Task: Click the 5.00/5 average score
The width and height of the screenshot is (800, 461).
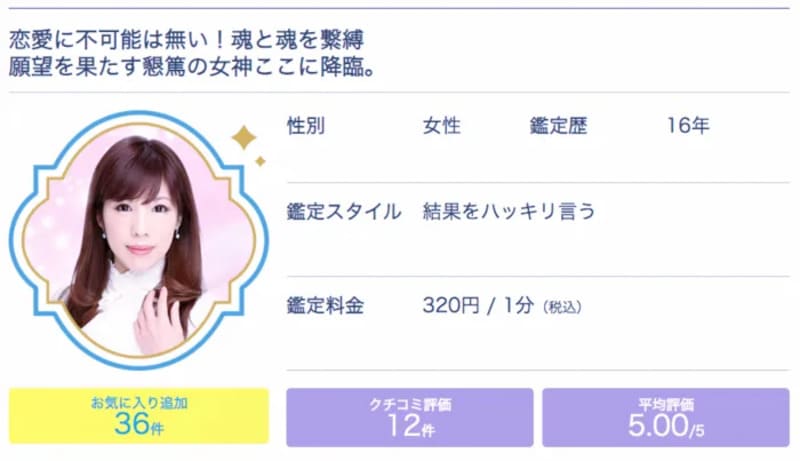Action: click(x=665, y=426)
